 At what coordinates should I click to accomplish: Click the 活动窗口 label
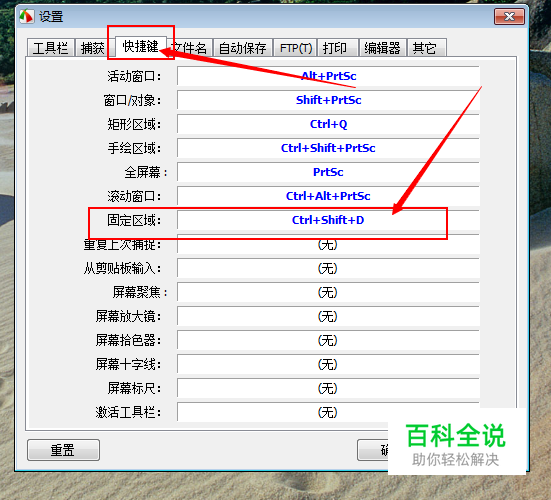134,76
